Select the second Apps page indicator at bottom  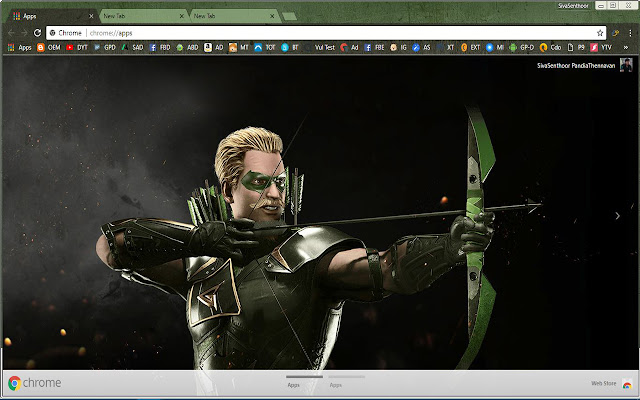pos(346,381)
